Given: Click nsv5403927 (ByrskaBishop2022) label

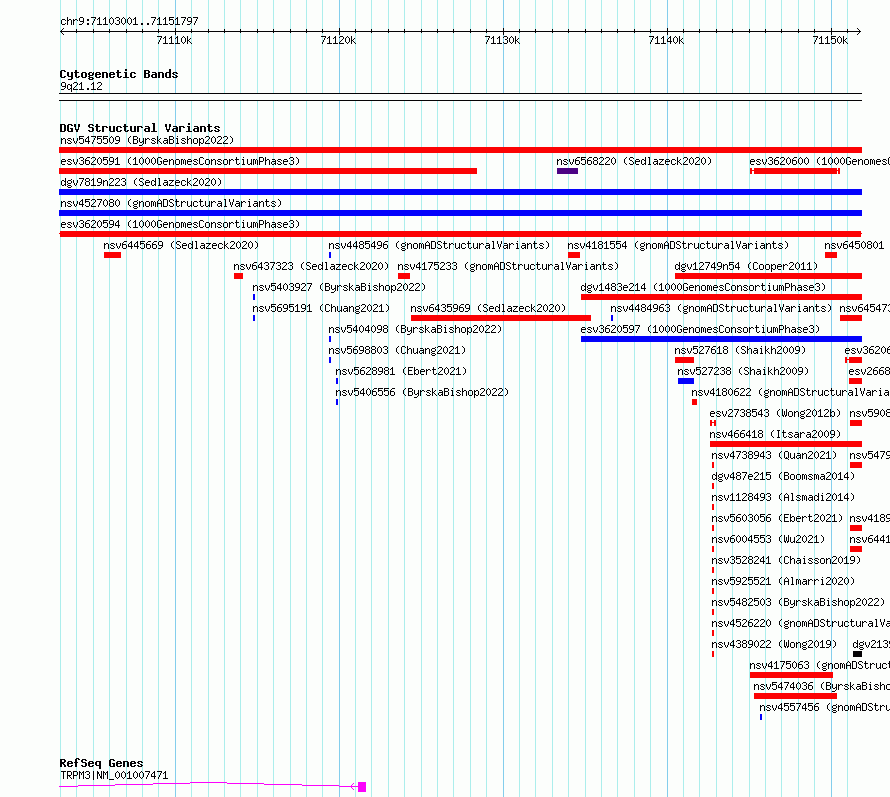Looking at the screenshot, I should (339, 287).
